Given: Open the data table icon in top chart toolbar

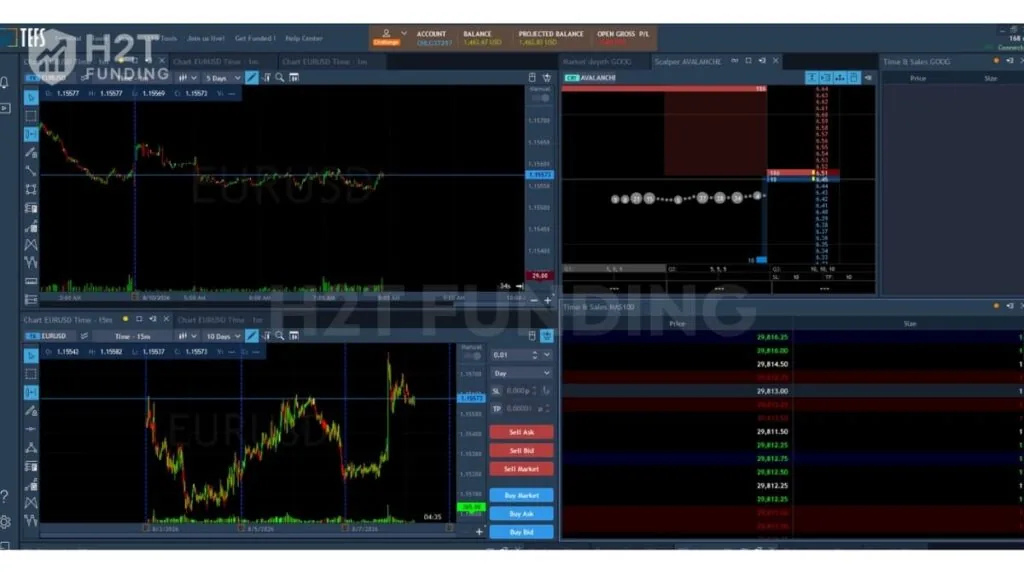Looking at the screenshot, I should (294, 78).
